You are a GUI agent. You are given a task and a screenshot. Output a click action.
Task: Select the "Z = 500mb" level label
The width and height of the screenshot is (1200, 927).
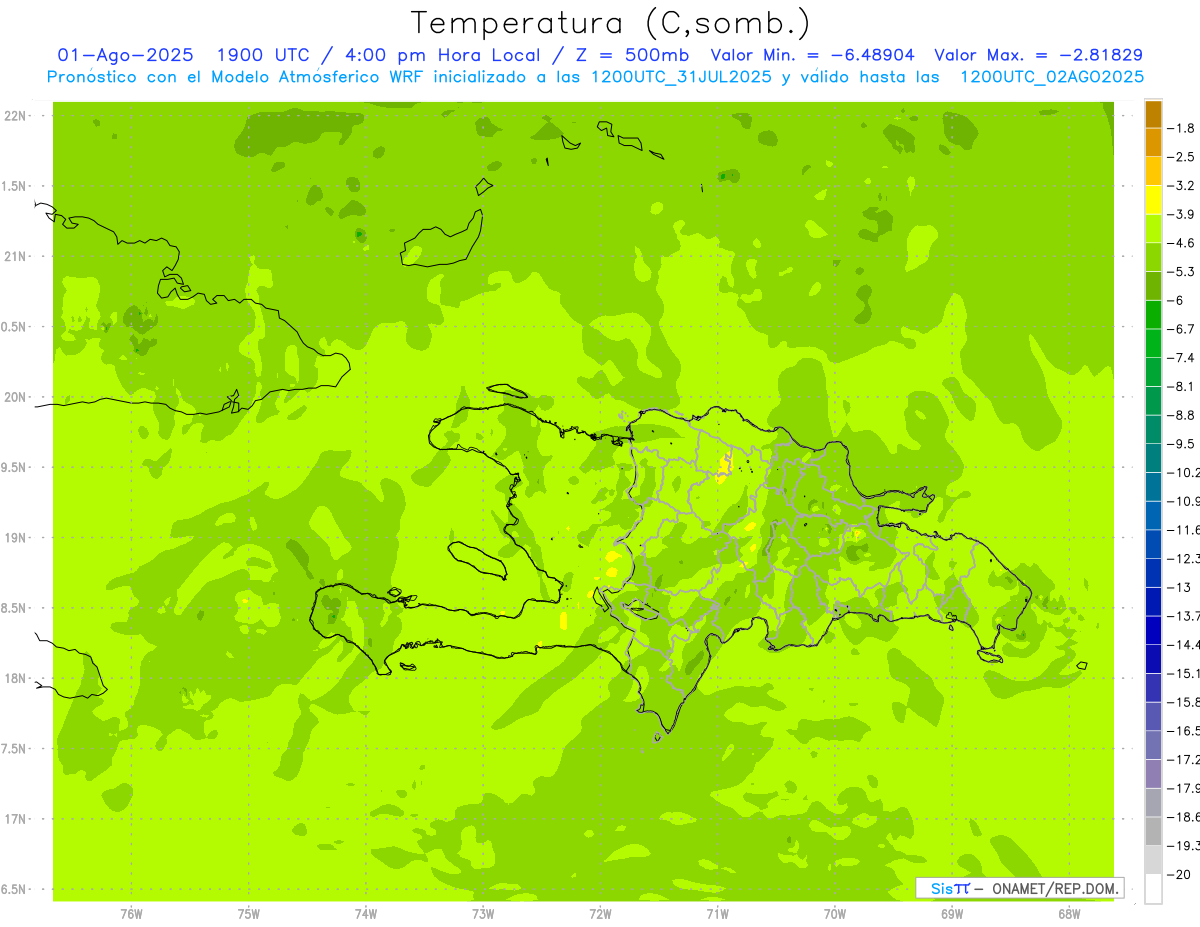point(630,55)
